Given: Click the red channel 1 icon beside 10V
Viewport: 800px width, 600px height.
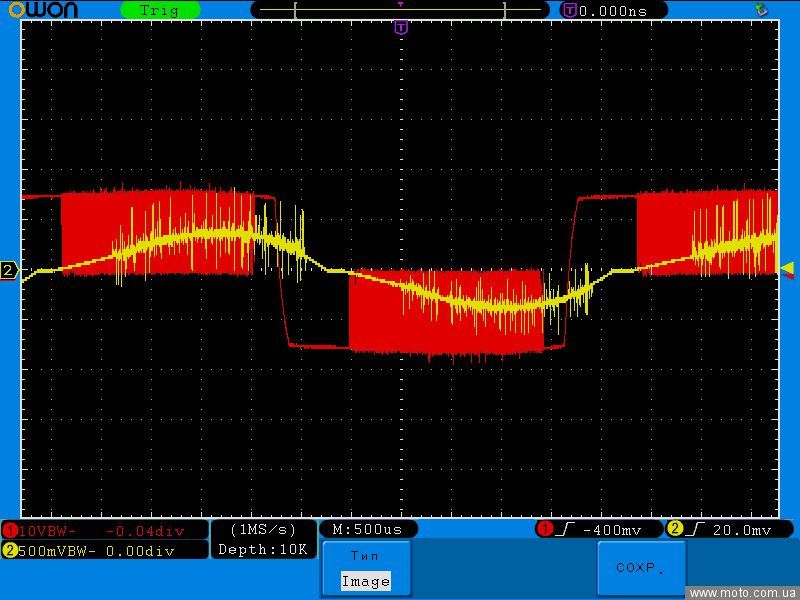Looking at the screenshot, I should point(10,530).
